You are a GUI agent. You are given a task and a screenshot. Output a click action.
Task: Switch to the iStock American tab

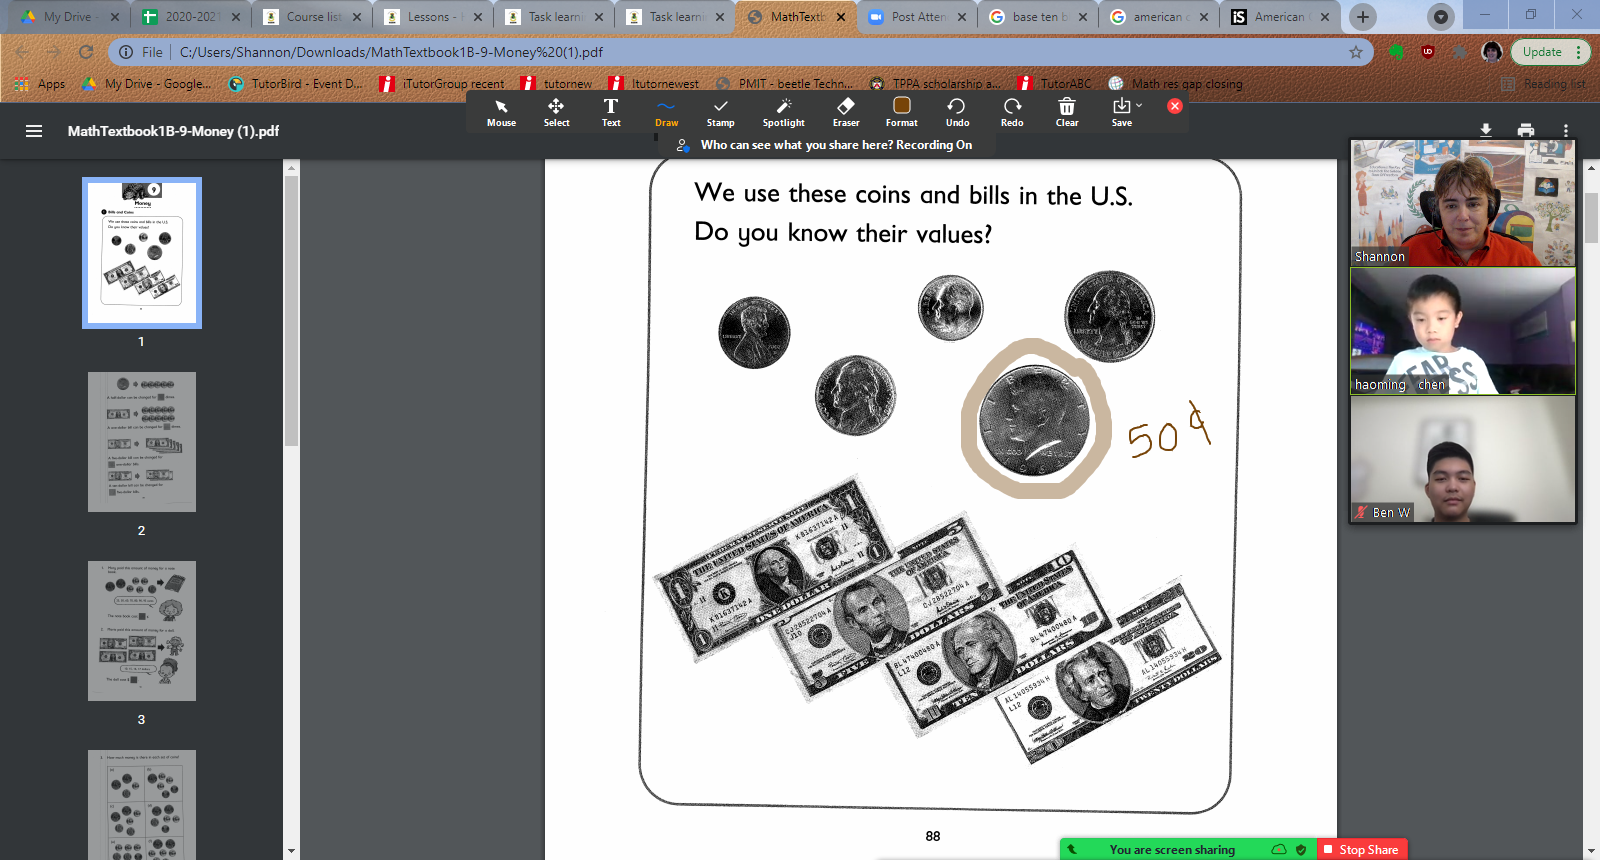(1281, 17)
